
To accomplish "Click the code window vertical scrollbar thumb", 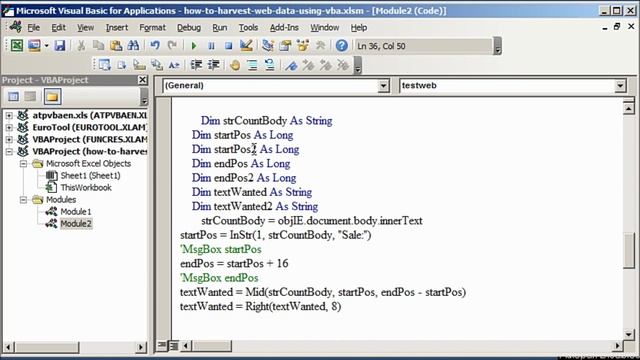I will point(629,250).
